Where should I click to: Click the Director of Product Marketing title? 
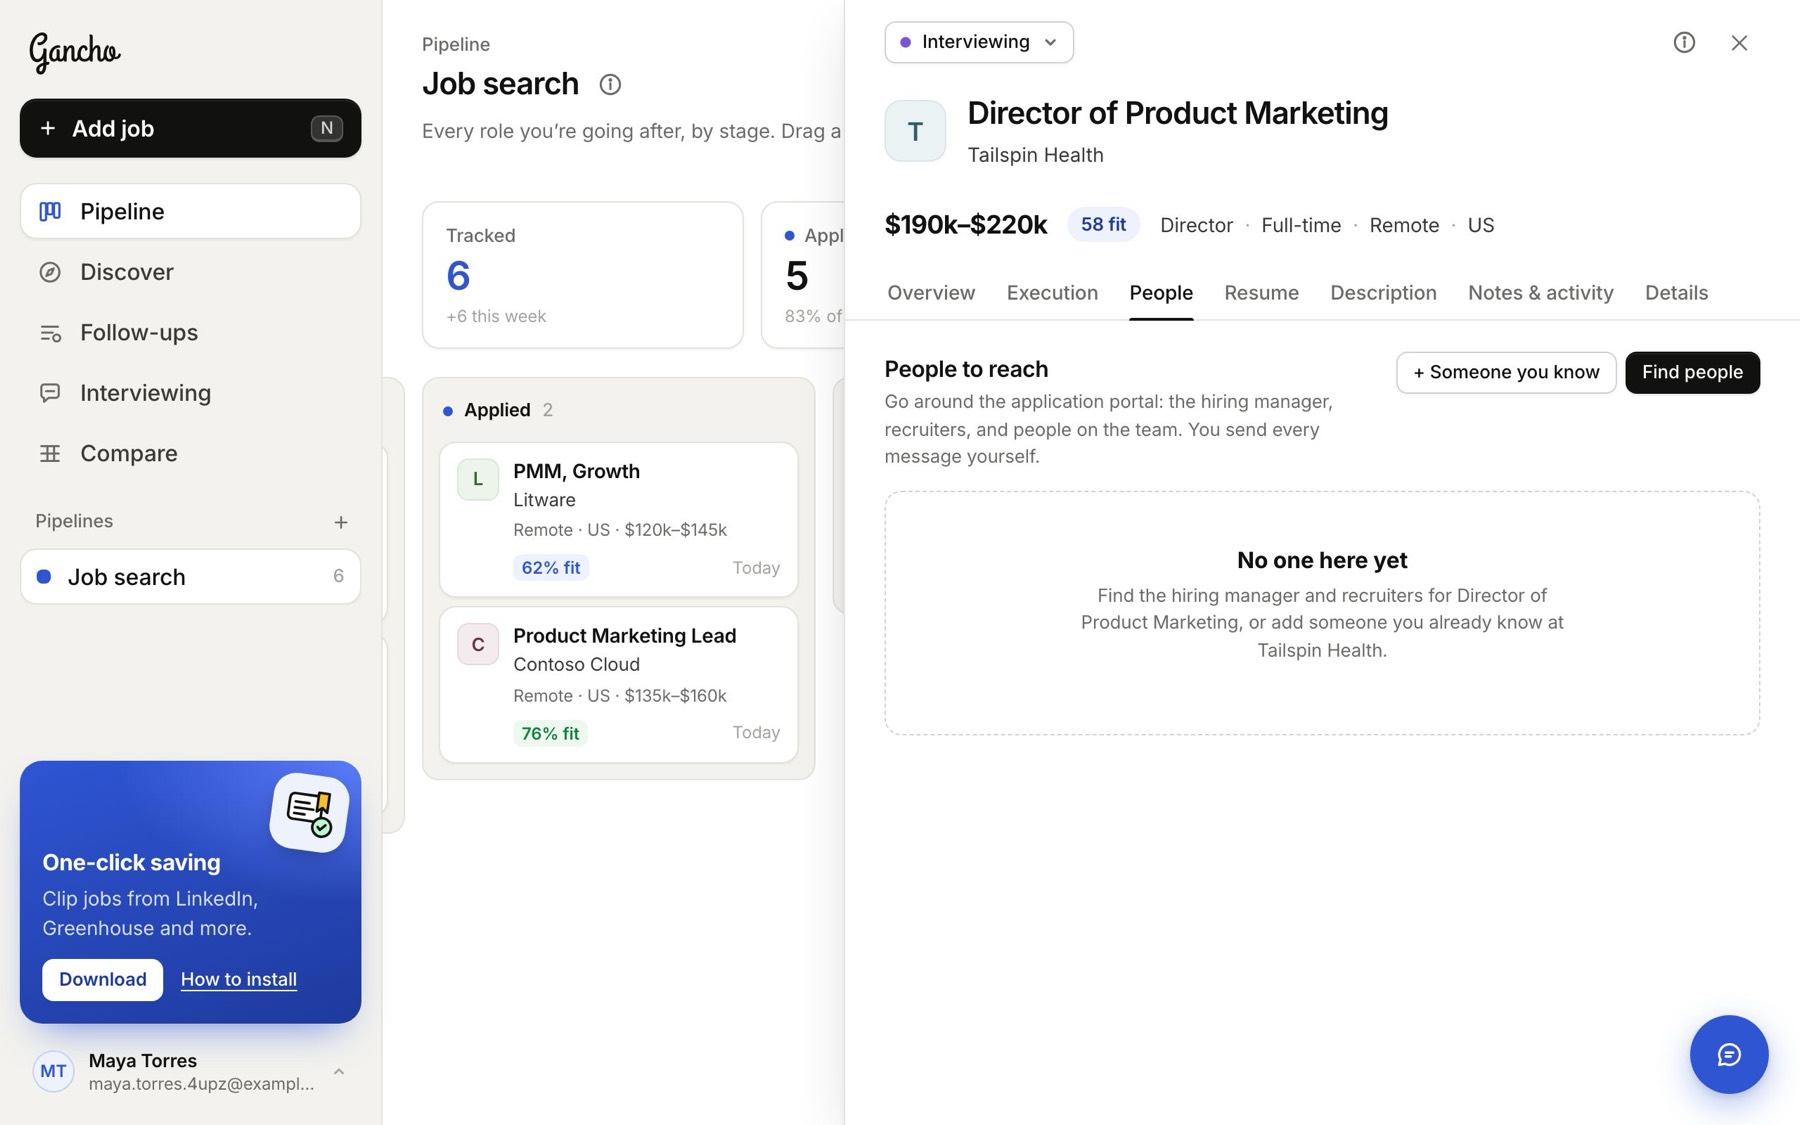tap(1177, 113)
